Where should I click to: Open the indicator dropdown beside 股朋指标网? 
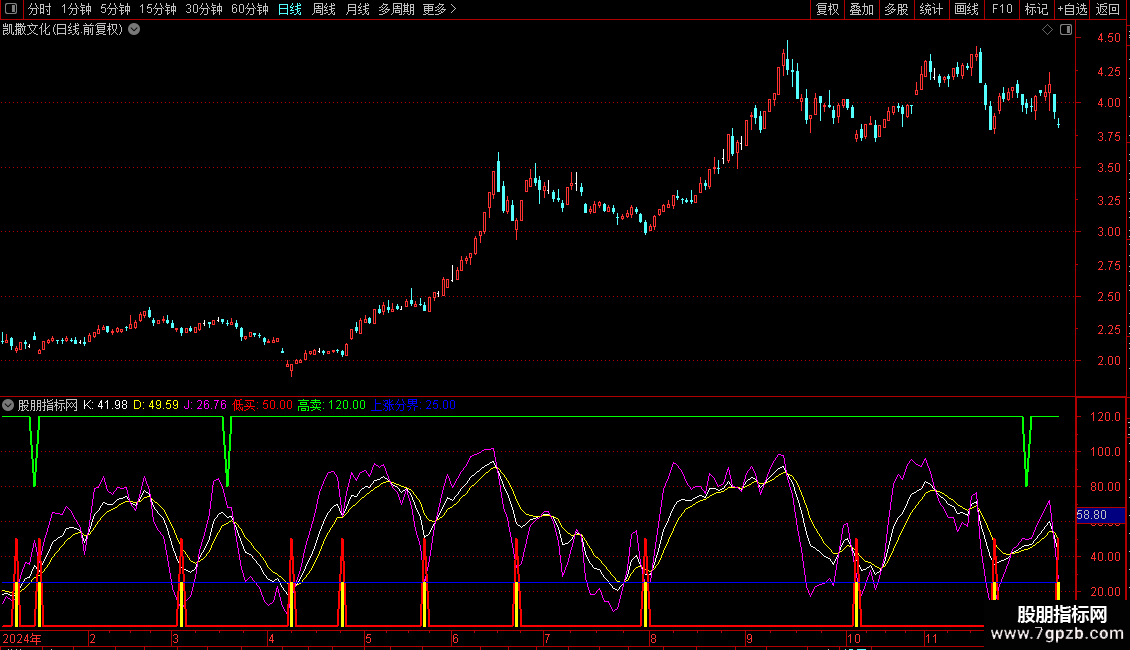pos(8,405)
